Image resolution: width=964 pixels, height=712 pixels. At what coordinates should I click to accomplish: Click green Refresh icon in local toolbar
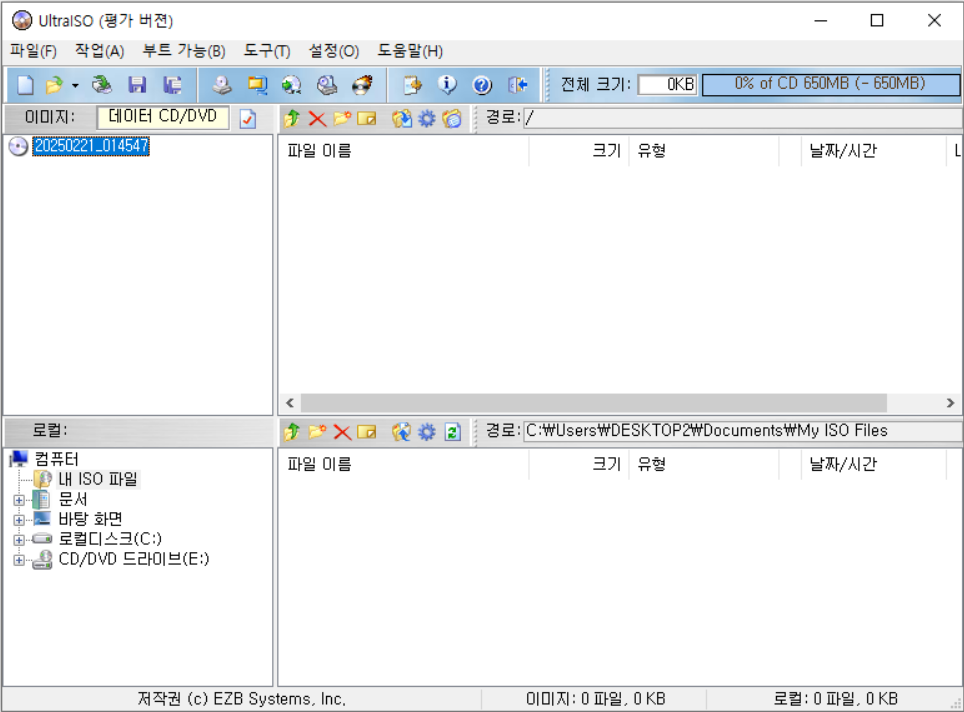point(452,432)
